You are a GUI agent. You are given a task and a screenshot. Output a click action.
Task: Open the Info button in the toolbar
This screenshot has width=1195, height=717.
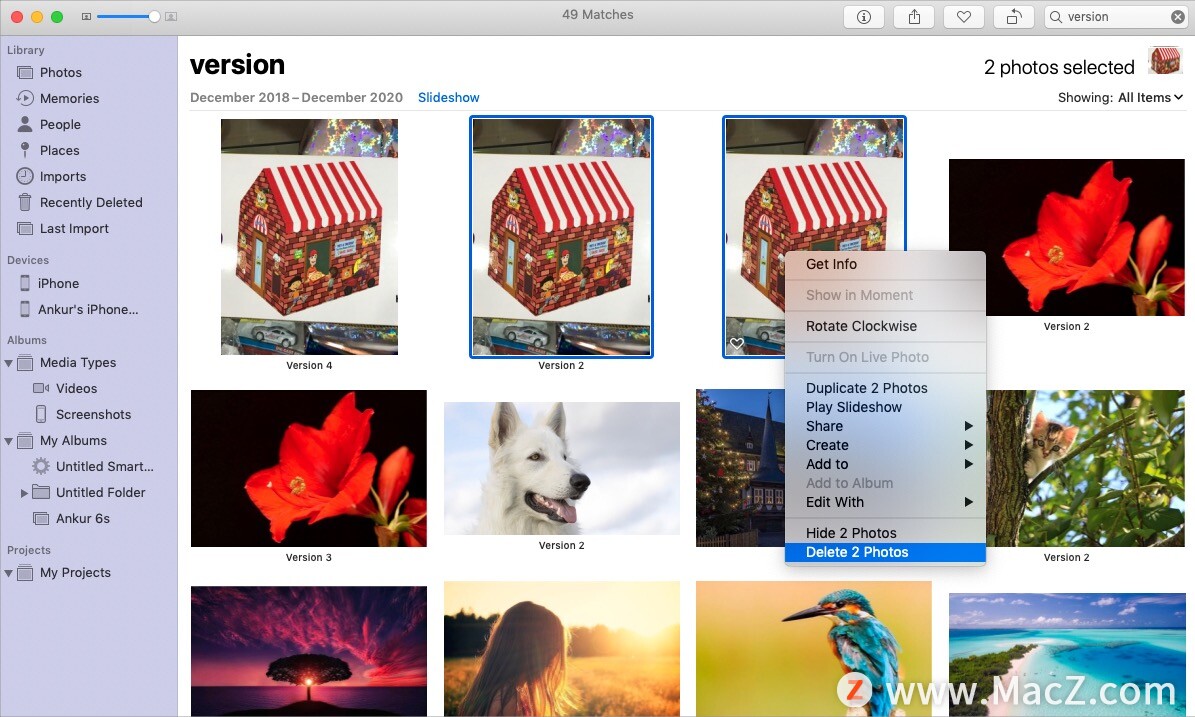pos(863,17)
